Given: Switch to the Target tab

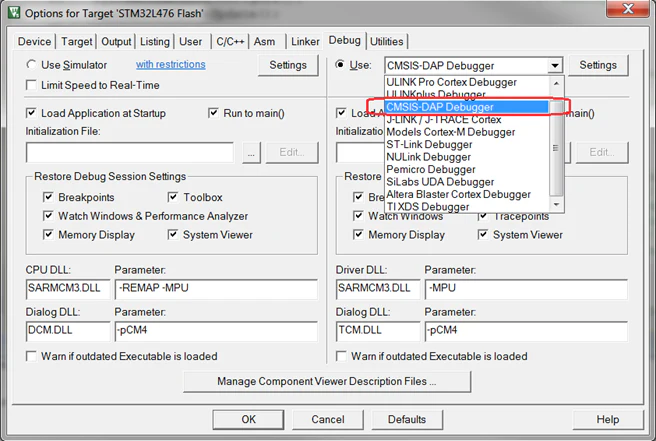Looking at the screenshot, I should (76, 42).
